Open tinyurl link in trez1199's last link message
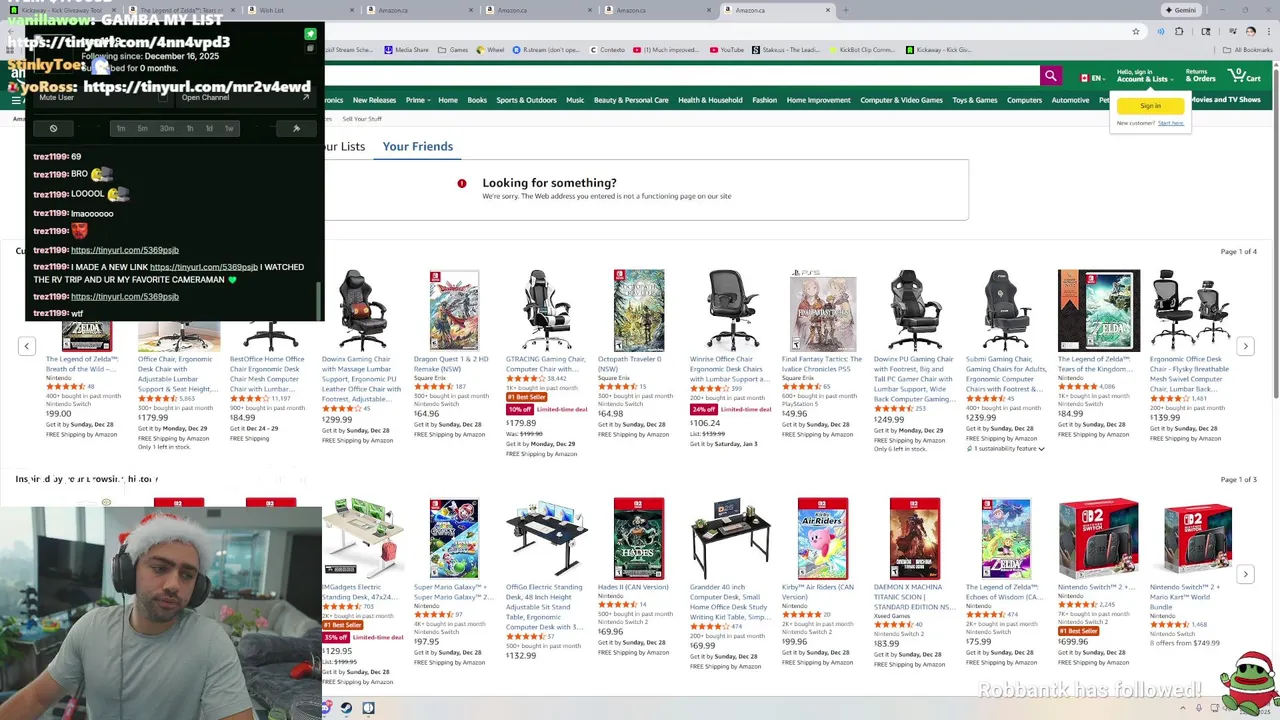Viewport: 1280px width, 720px height. click(124, 296)
